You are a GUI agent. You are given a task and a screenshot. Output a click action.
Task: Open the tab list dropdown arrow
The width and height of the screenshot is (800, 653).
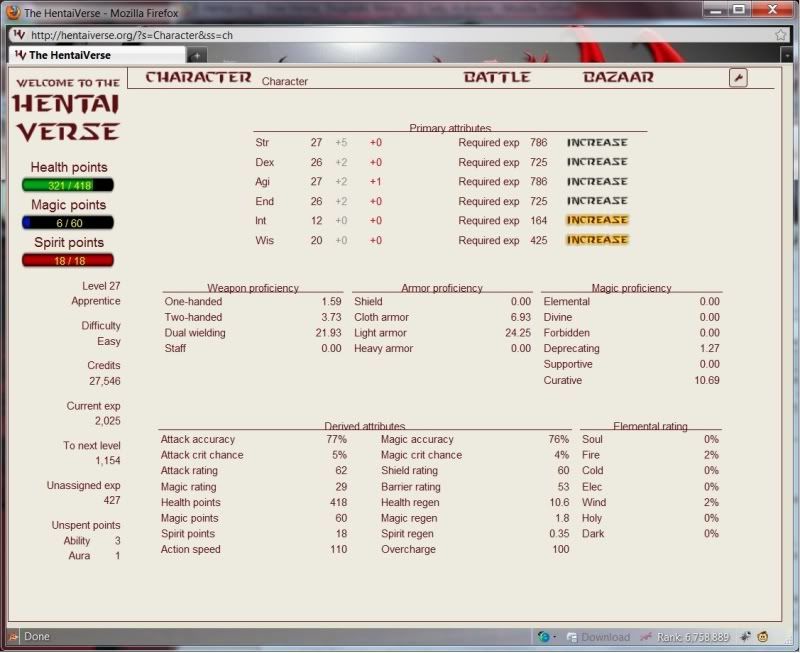(787, 55)
